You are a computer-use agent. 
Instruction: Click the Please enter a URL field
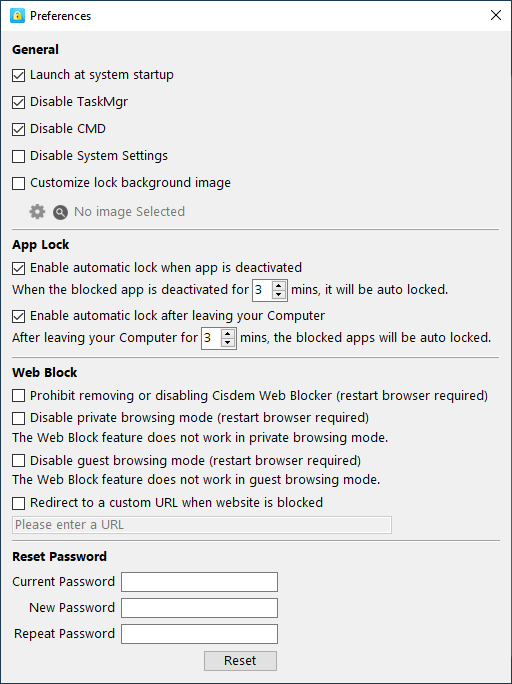[x=202, y=525]
